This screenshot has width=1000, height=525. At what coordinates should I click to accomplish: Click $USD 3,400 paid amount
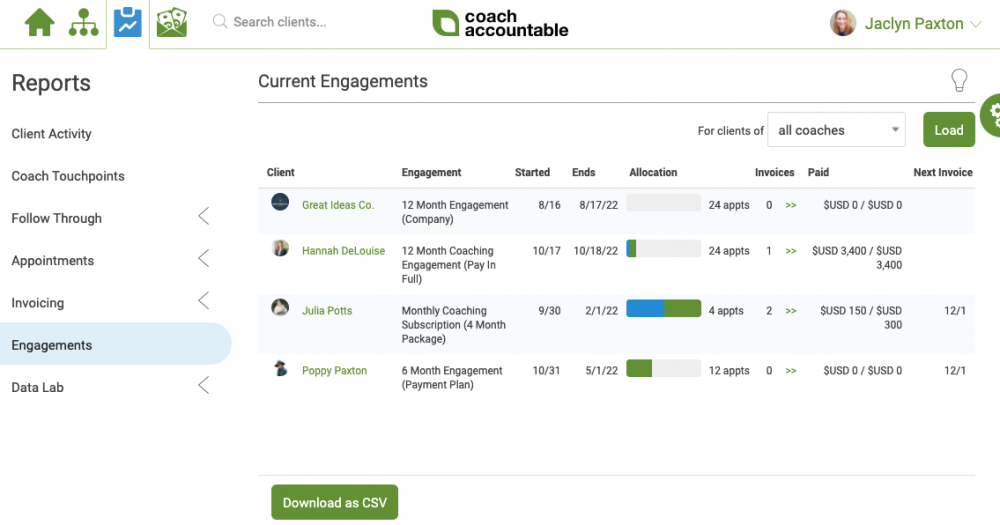tap(857, 258)
